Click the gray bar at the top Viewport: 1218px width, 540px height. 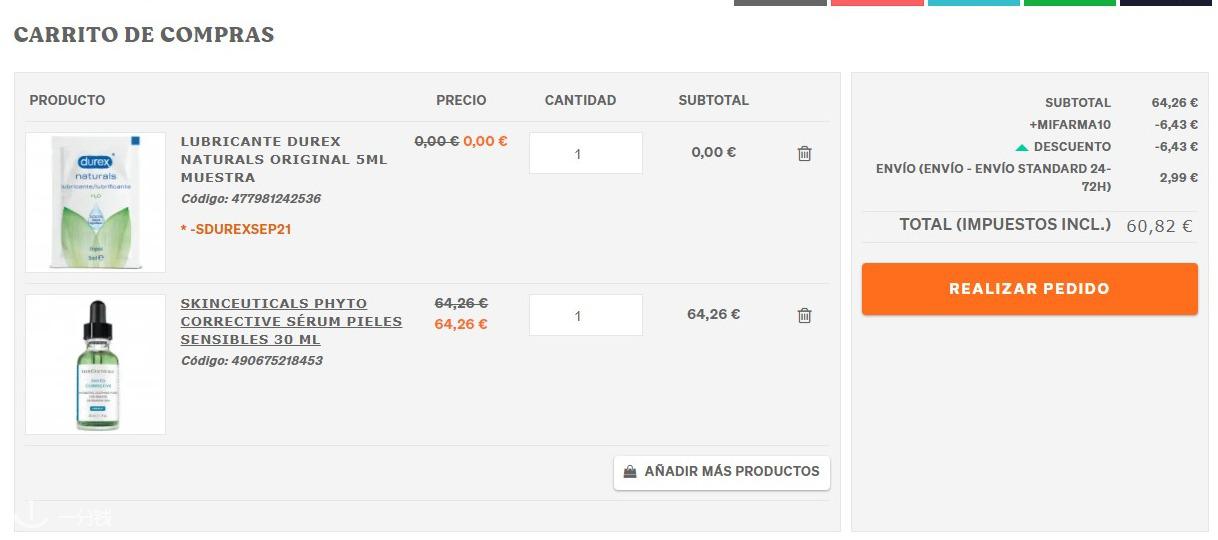(780, 3)
